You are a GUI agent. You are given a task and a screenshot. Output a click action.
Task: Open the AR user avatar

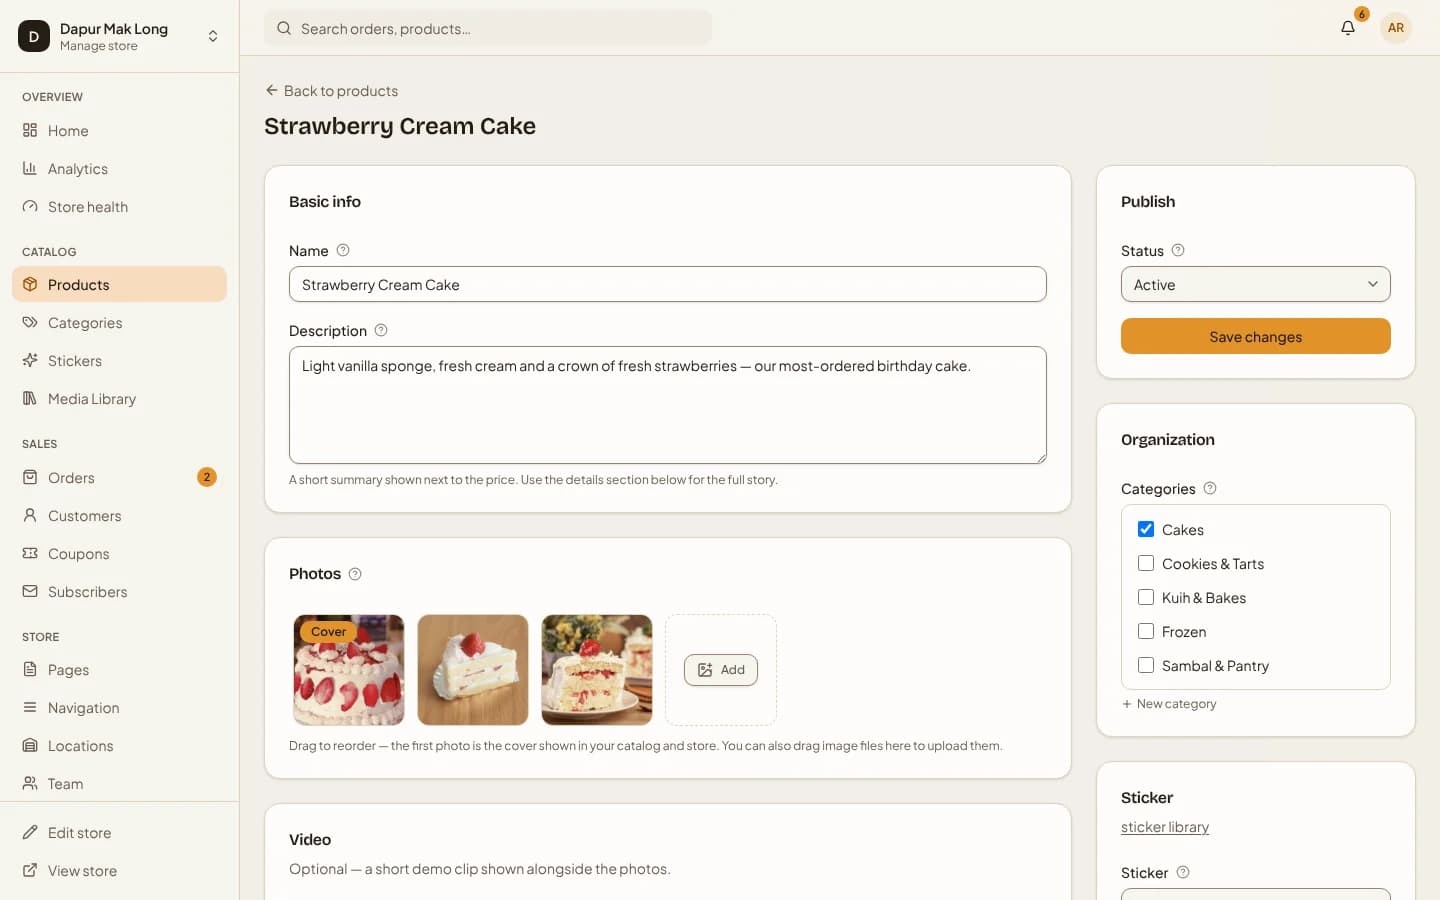1396,28
